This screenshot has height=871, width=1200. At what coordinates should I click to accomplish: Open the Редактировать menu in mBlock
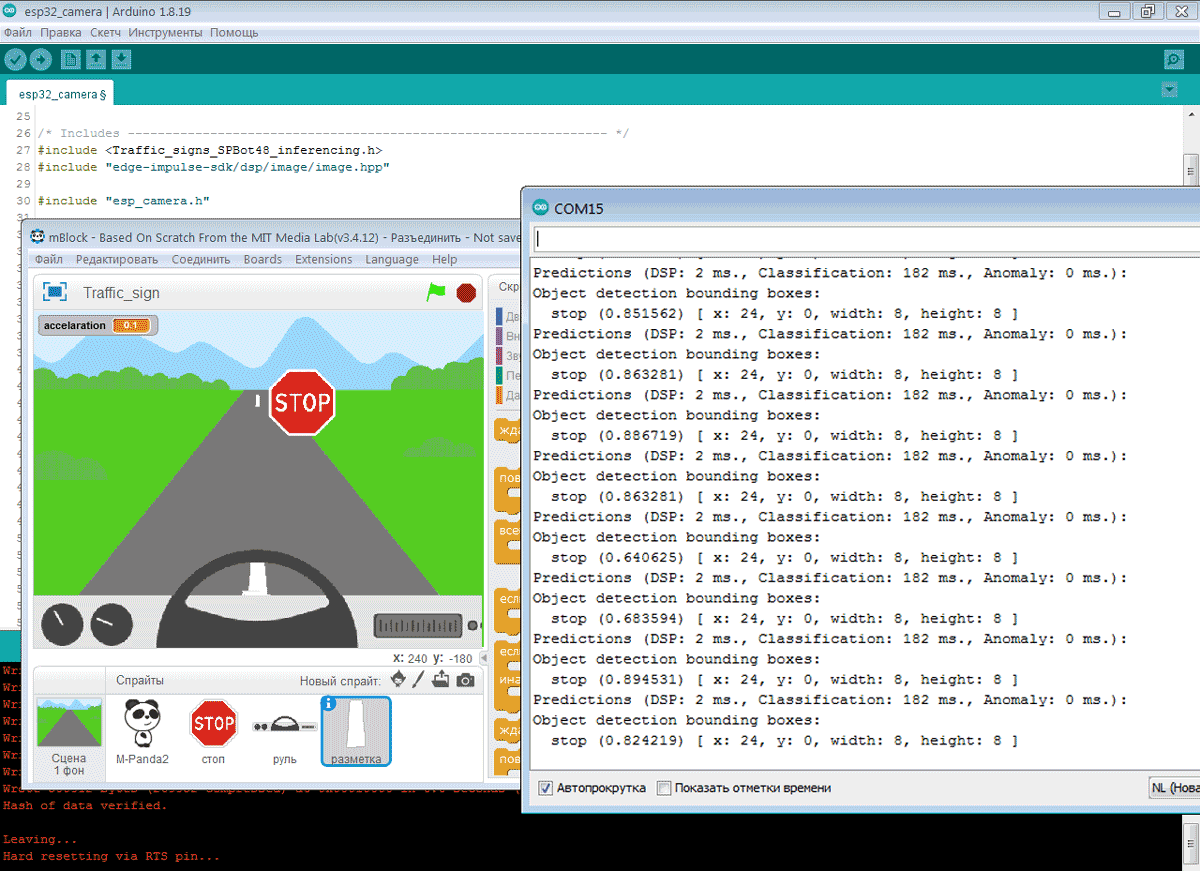[x=117, y=259]
